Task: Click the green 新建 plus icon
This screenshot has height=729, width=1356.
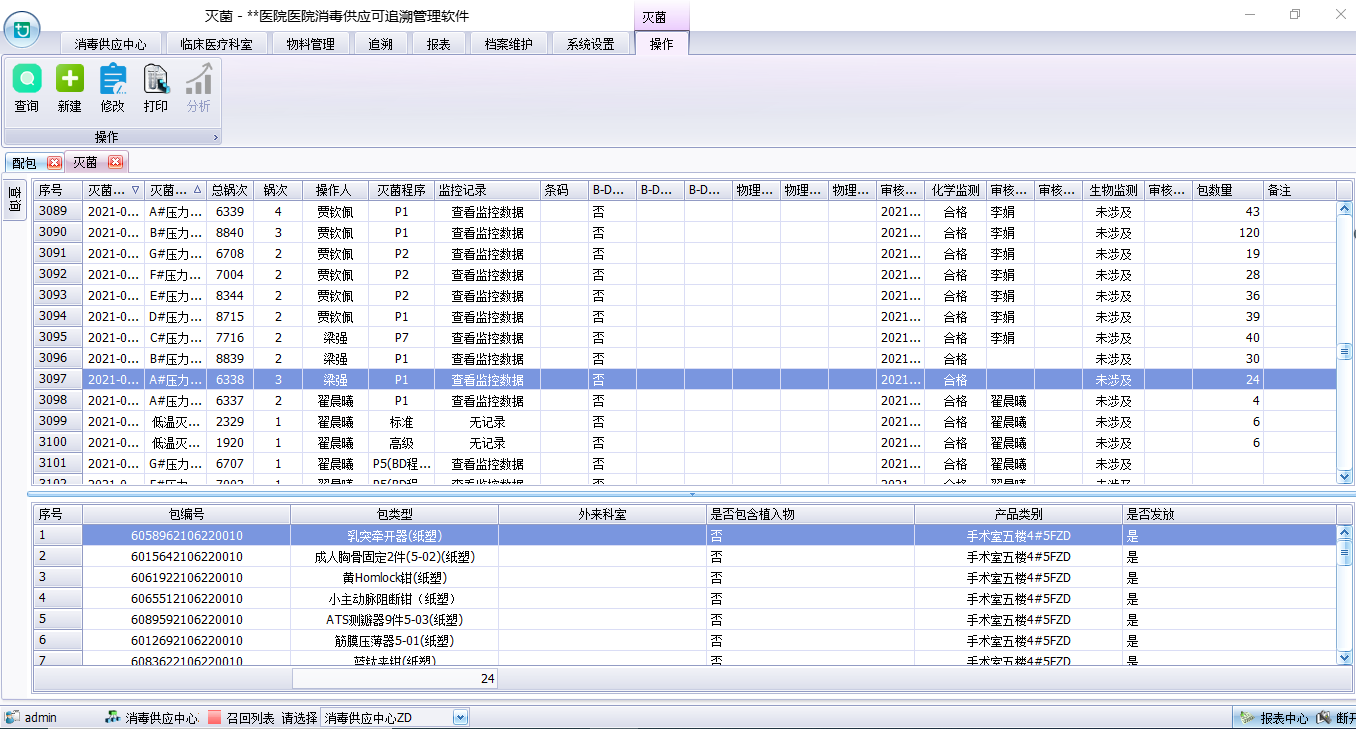Action: (70, 79)
